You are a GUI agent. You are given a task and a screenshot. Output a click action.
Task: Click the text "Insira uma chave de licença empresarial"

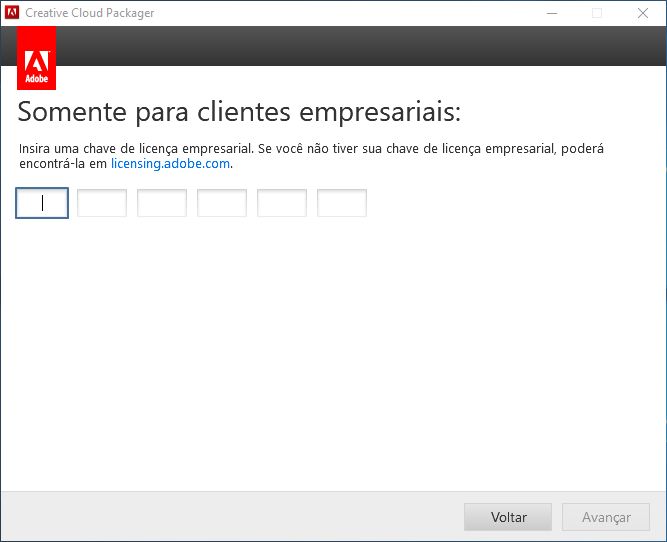136,149
